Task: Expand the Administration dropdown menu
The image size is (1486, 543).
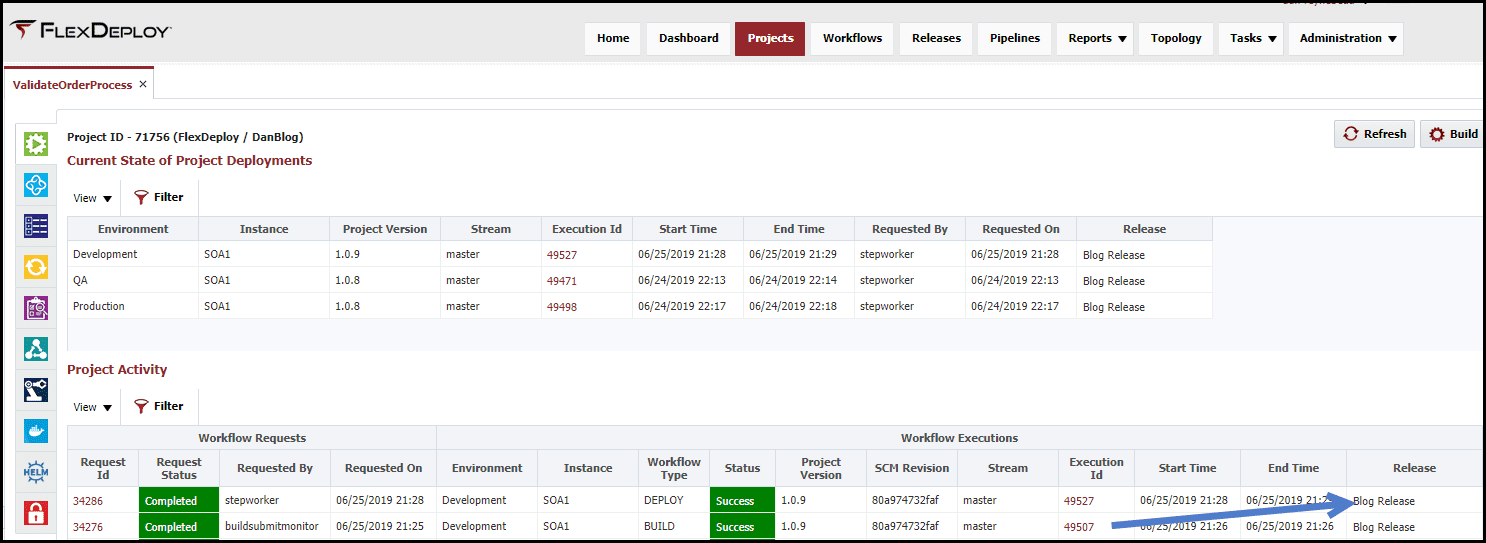Action: click(1346, 38)
